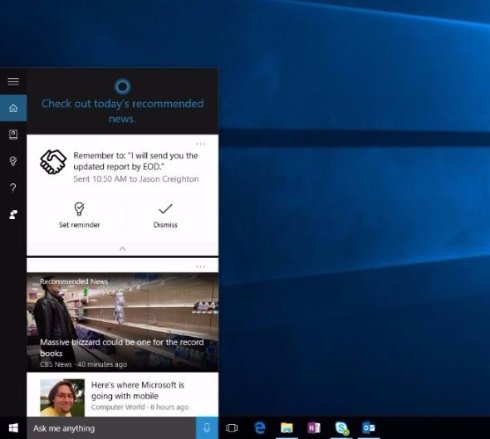This screenshot has height=439, width=490.
Task: Activate Cortana microphone button
Action: tap(207, 428)
